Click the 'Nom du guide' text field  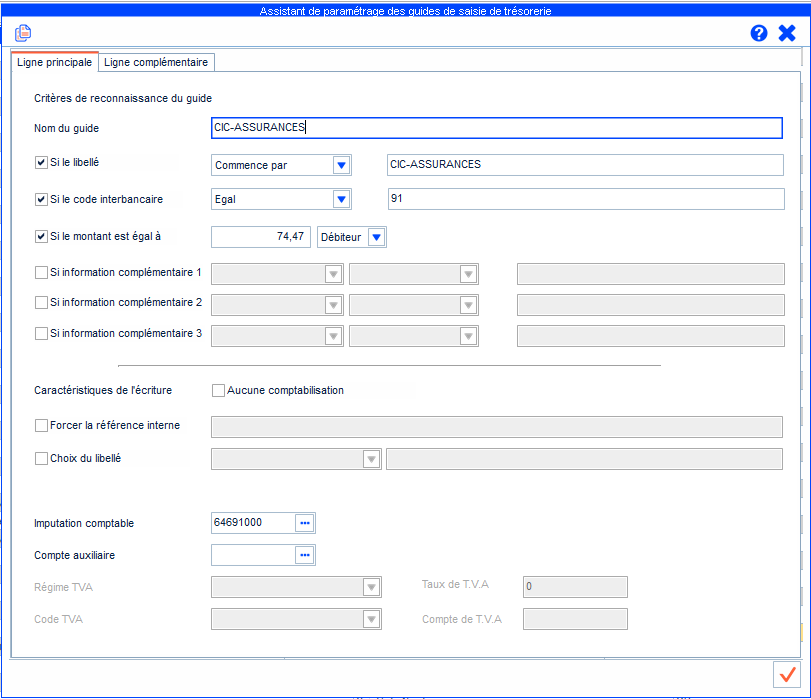(496, 127)
